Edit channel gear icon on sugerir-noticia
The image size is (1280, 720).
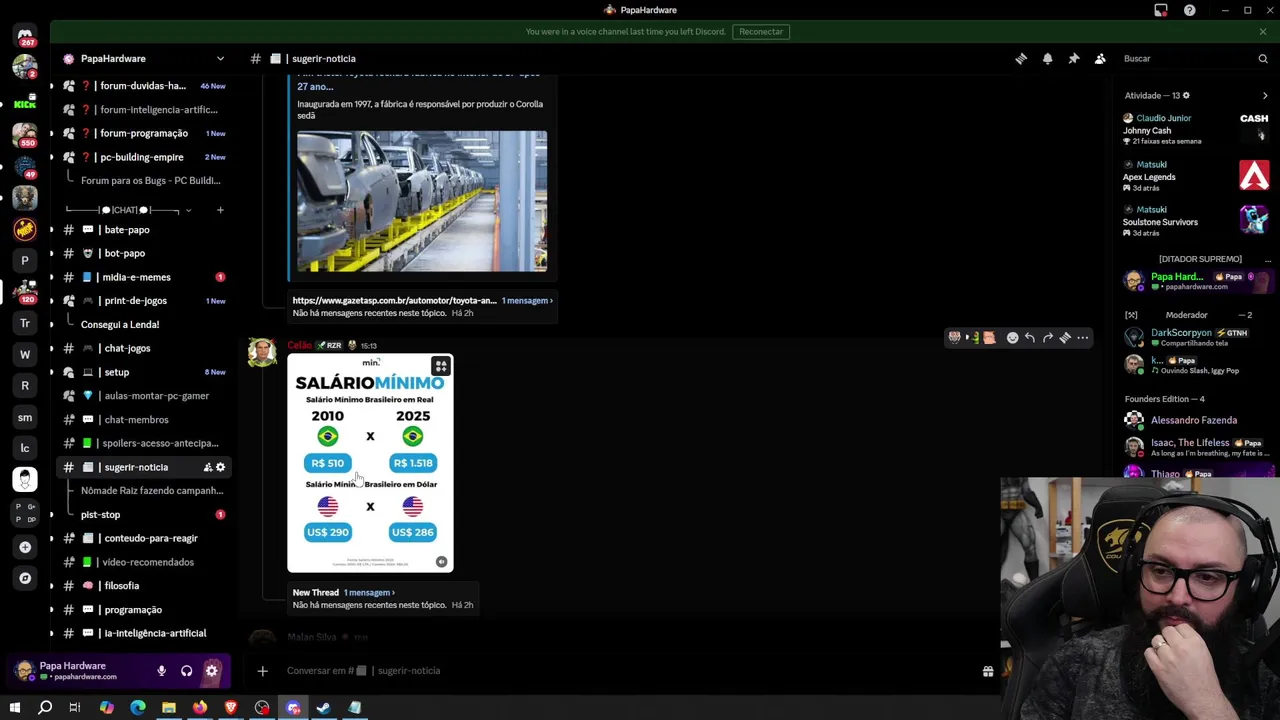[x=220, y=468]
